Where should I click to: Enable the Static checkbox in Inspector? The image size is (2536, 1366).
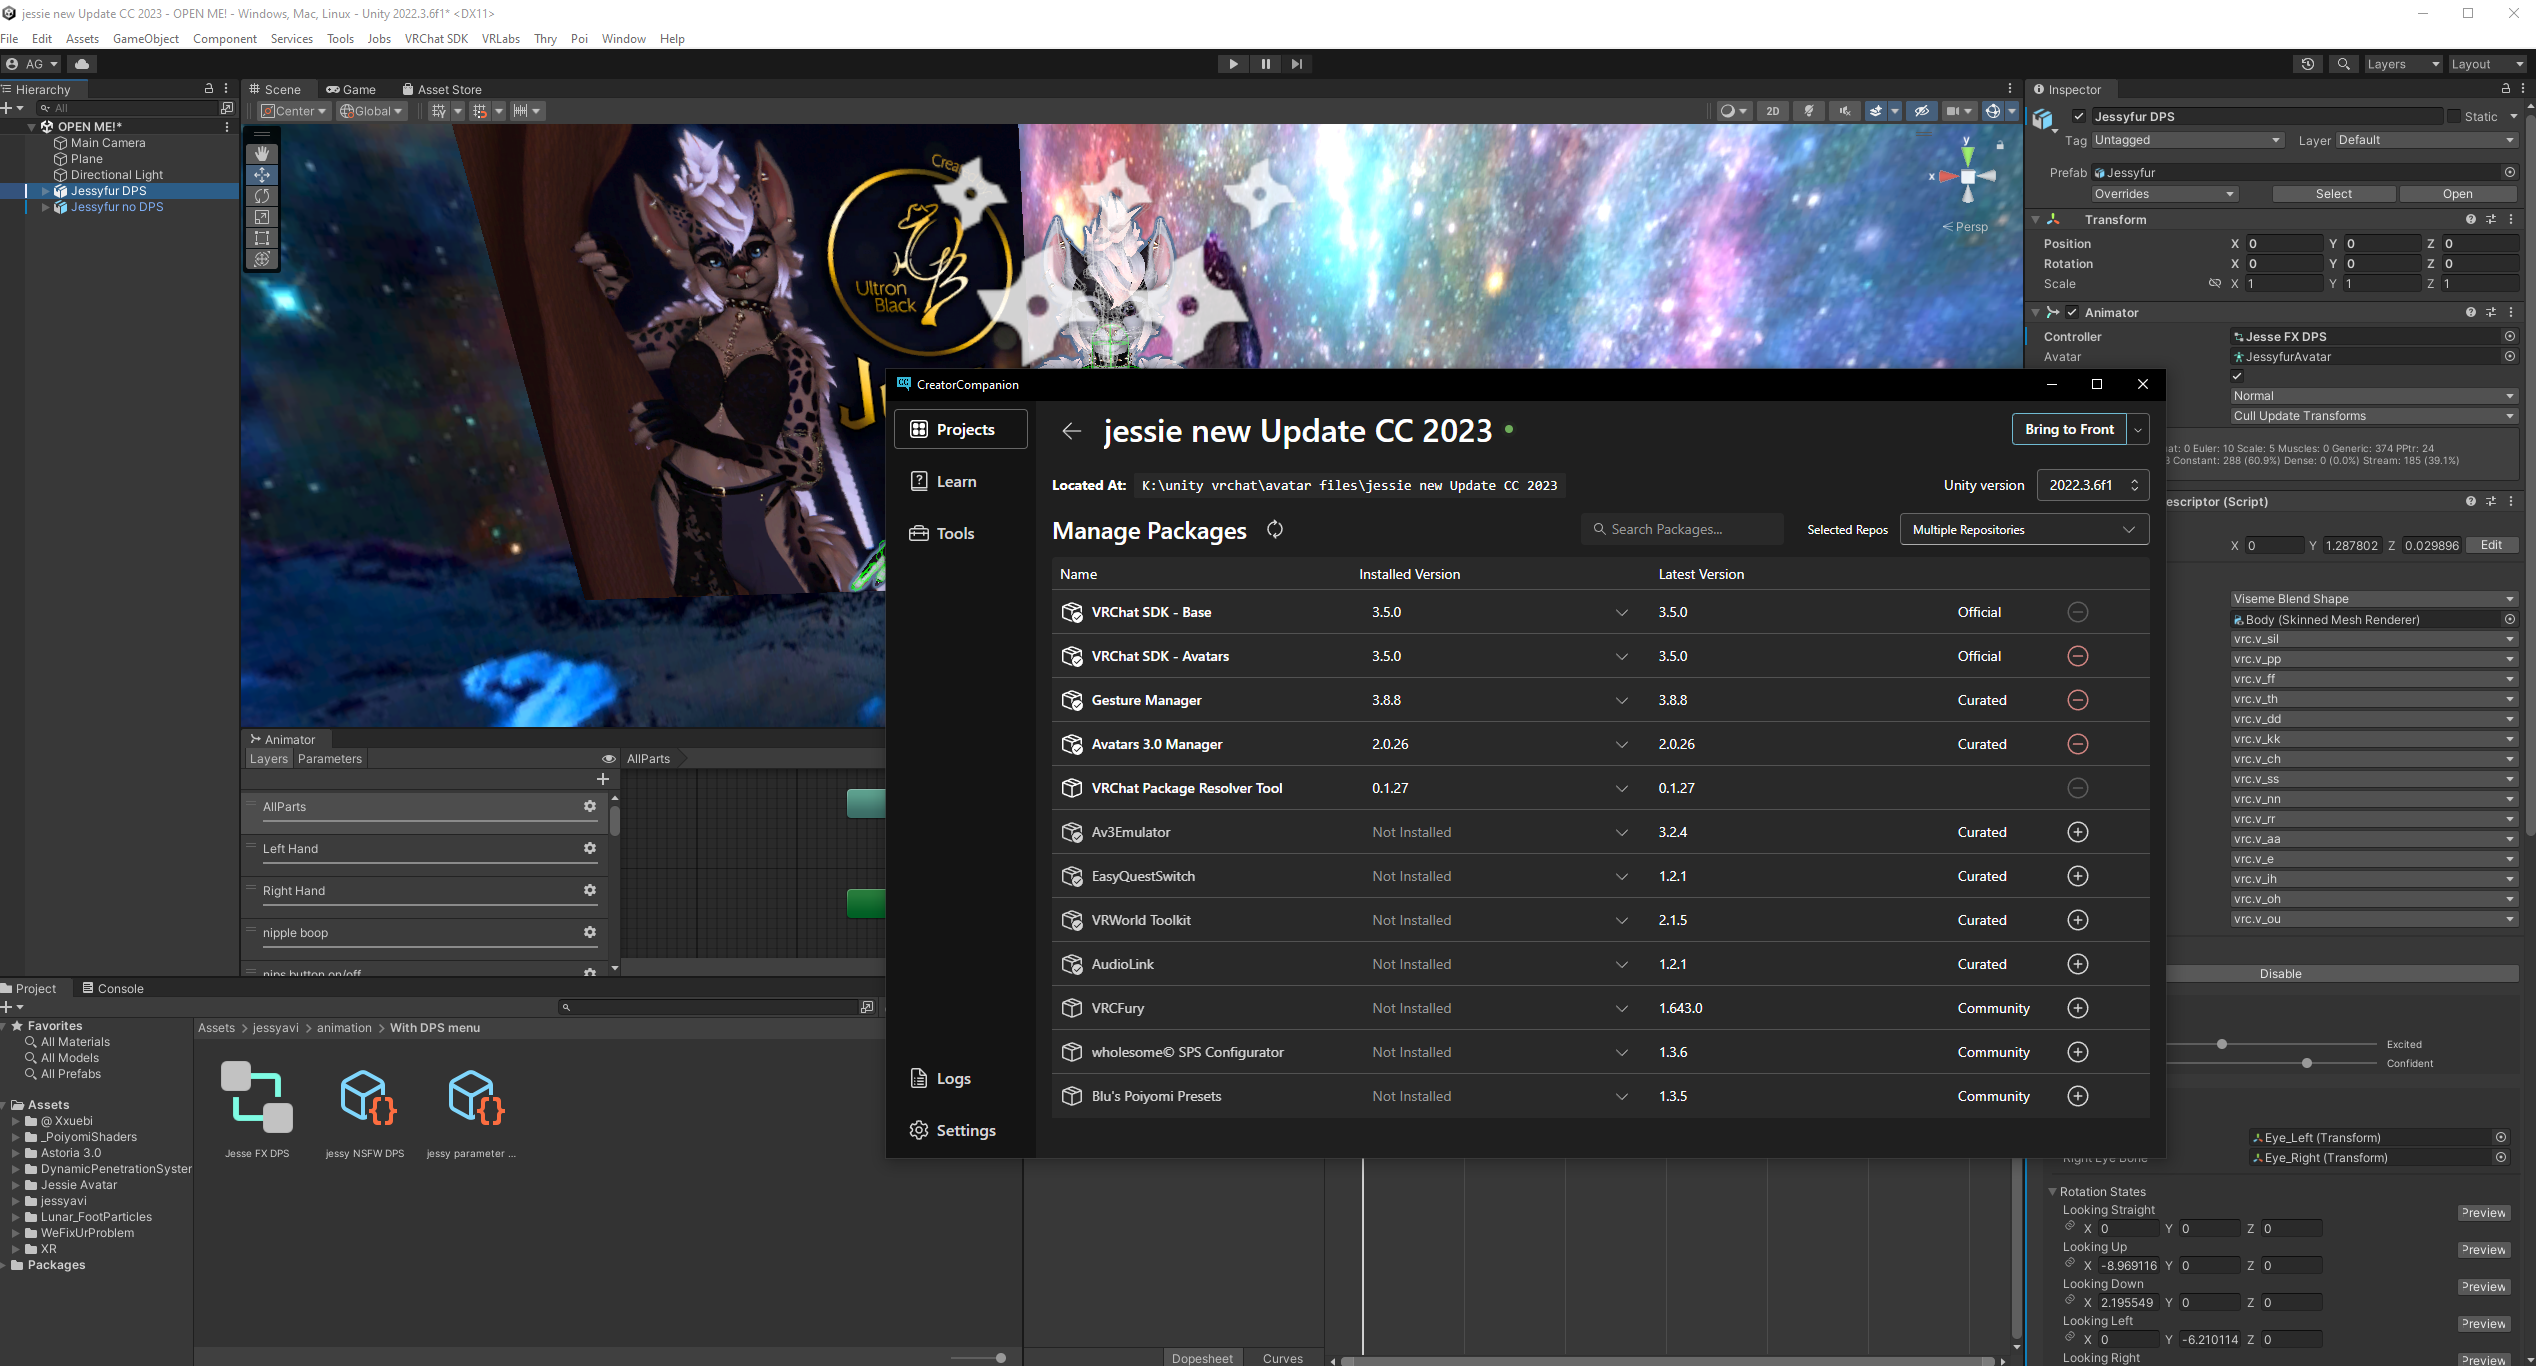pyautogui.click(x=2453, y=116)
